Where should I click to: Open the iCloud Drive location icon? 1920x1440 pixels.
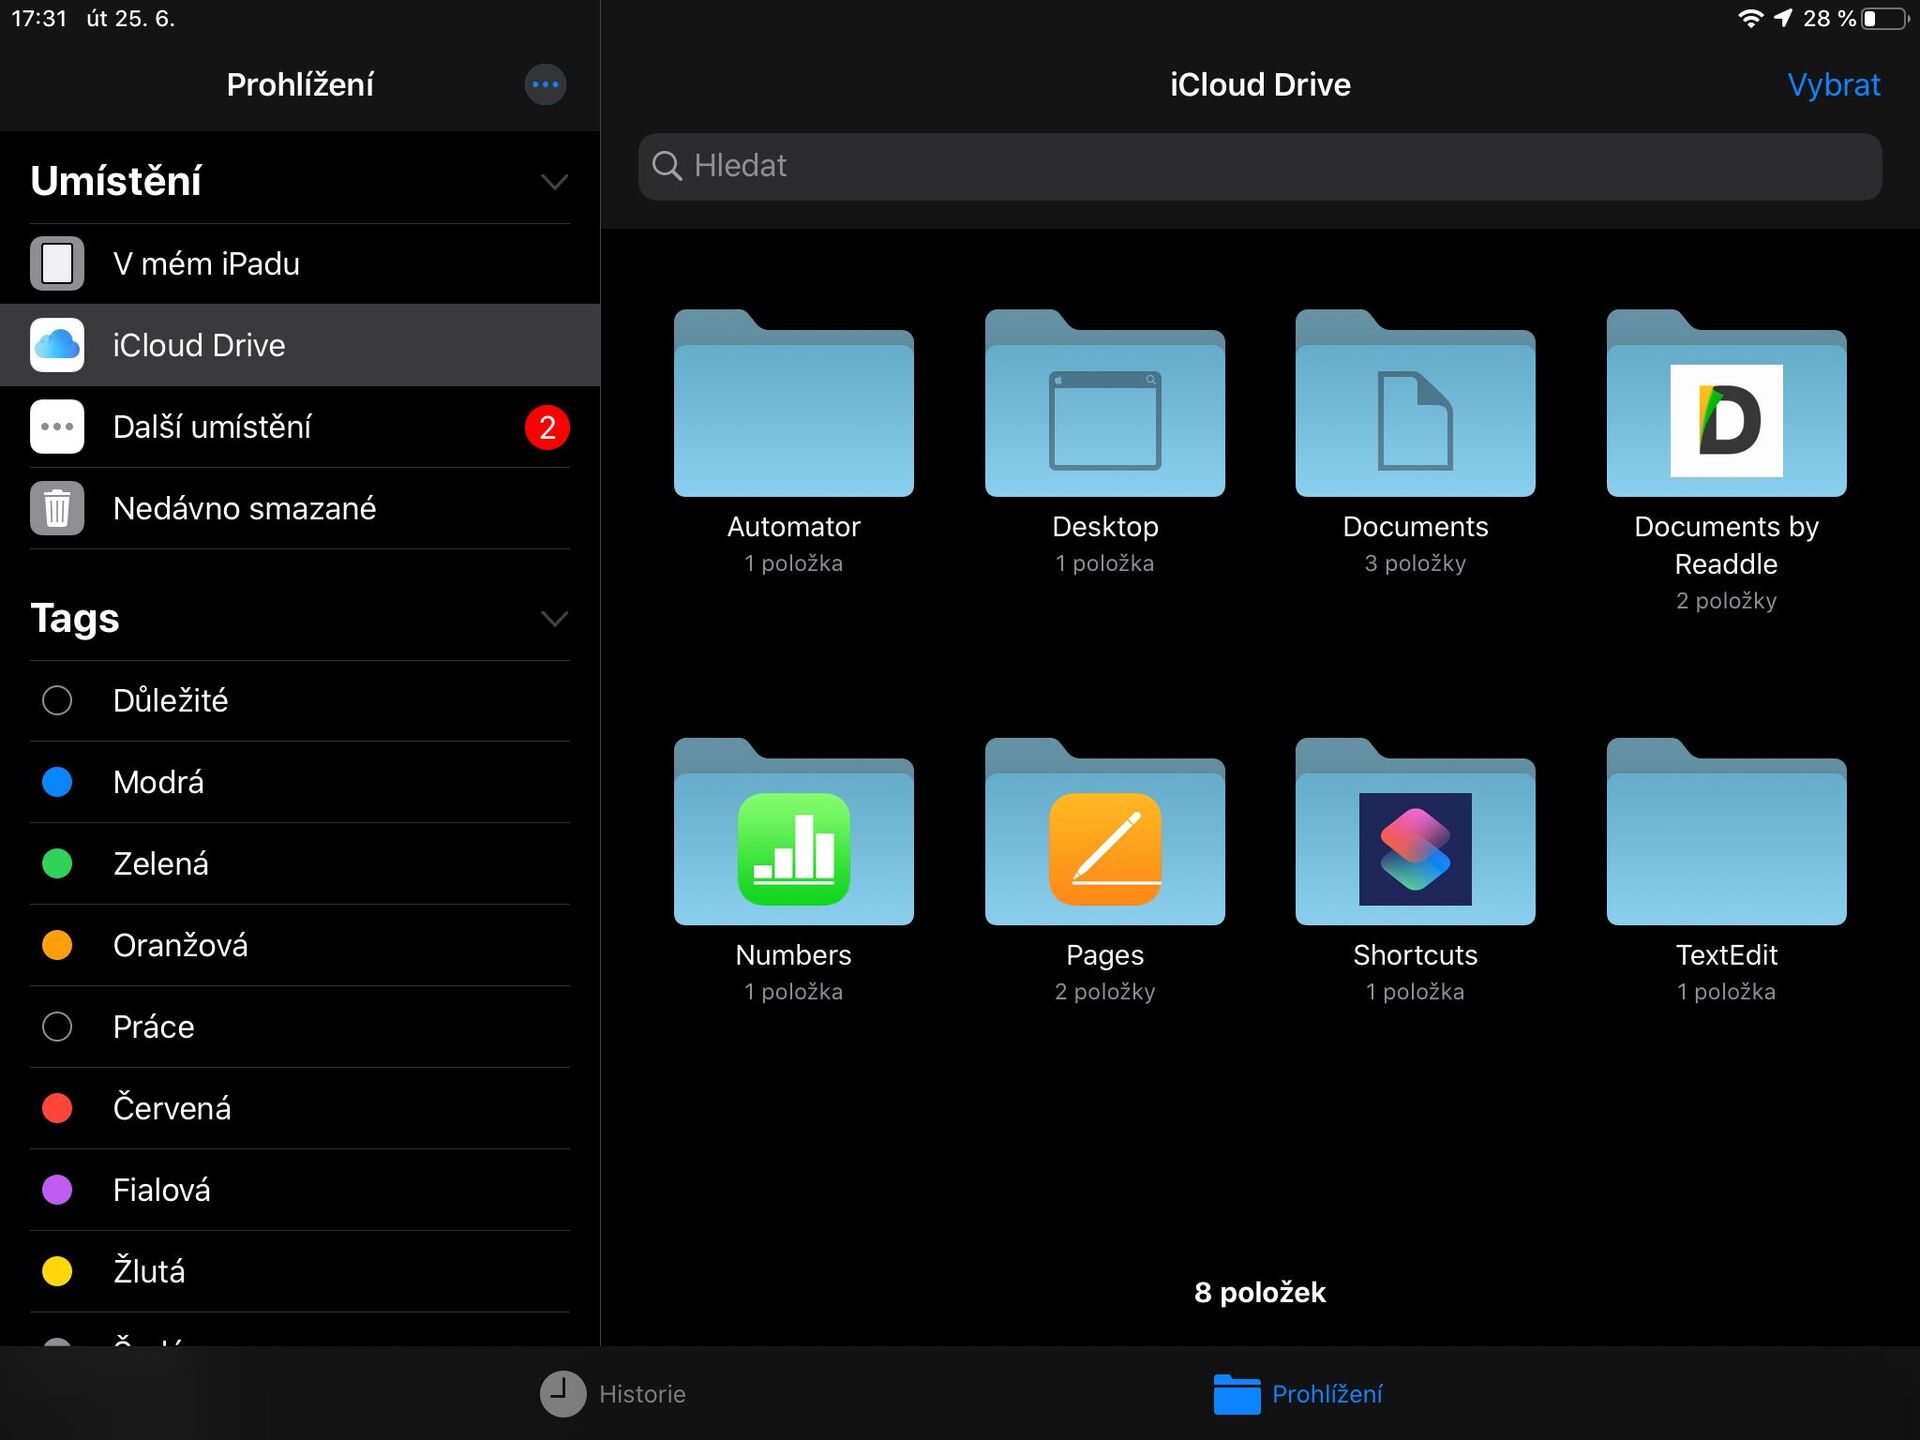(x=57, y=345)
